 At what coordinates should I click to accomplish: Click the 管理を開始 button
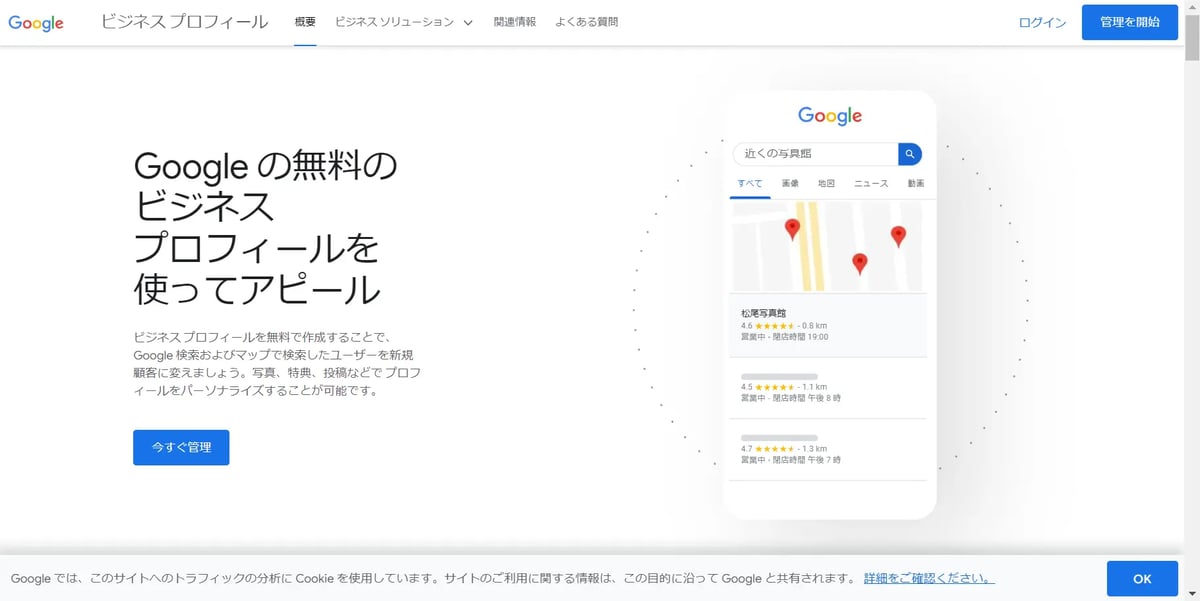pos(1130,22)
